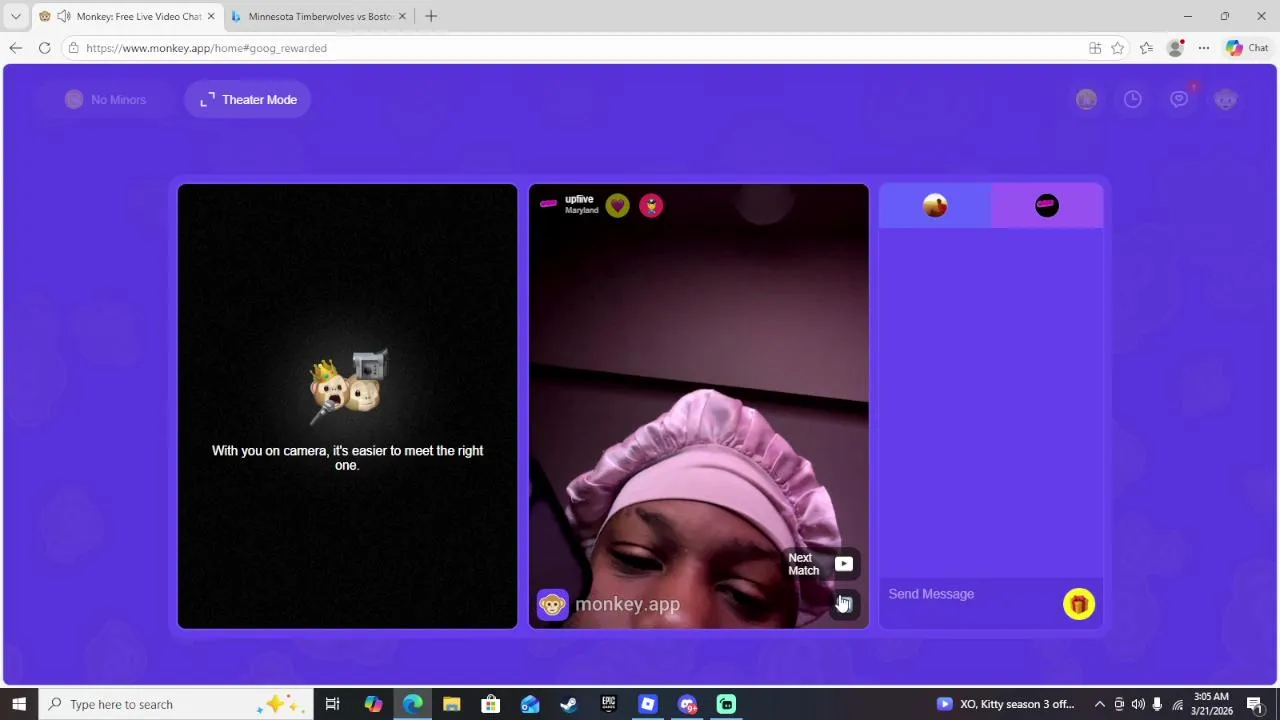Close the Minnesota Timberwolves tab
This screenshot has height=720, width=1280.
coord(403,16)
